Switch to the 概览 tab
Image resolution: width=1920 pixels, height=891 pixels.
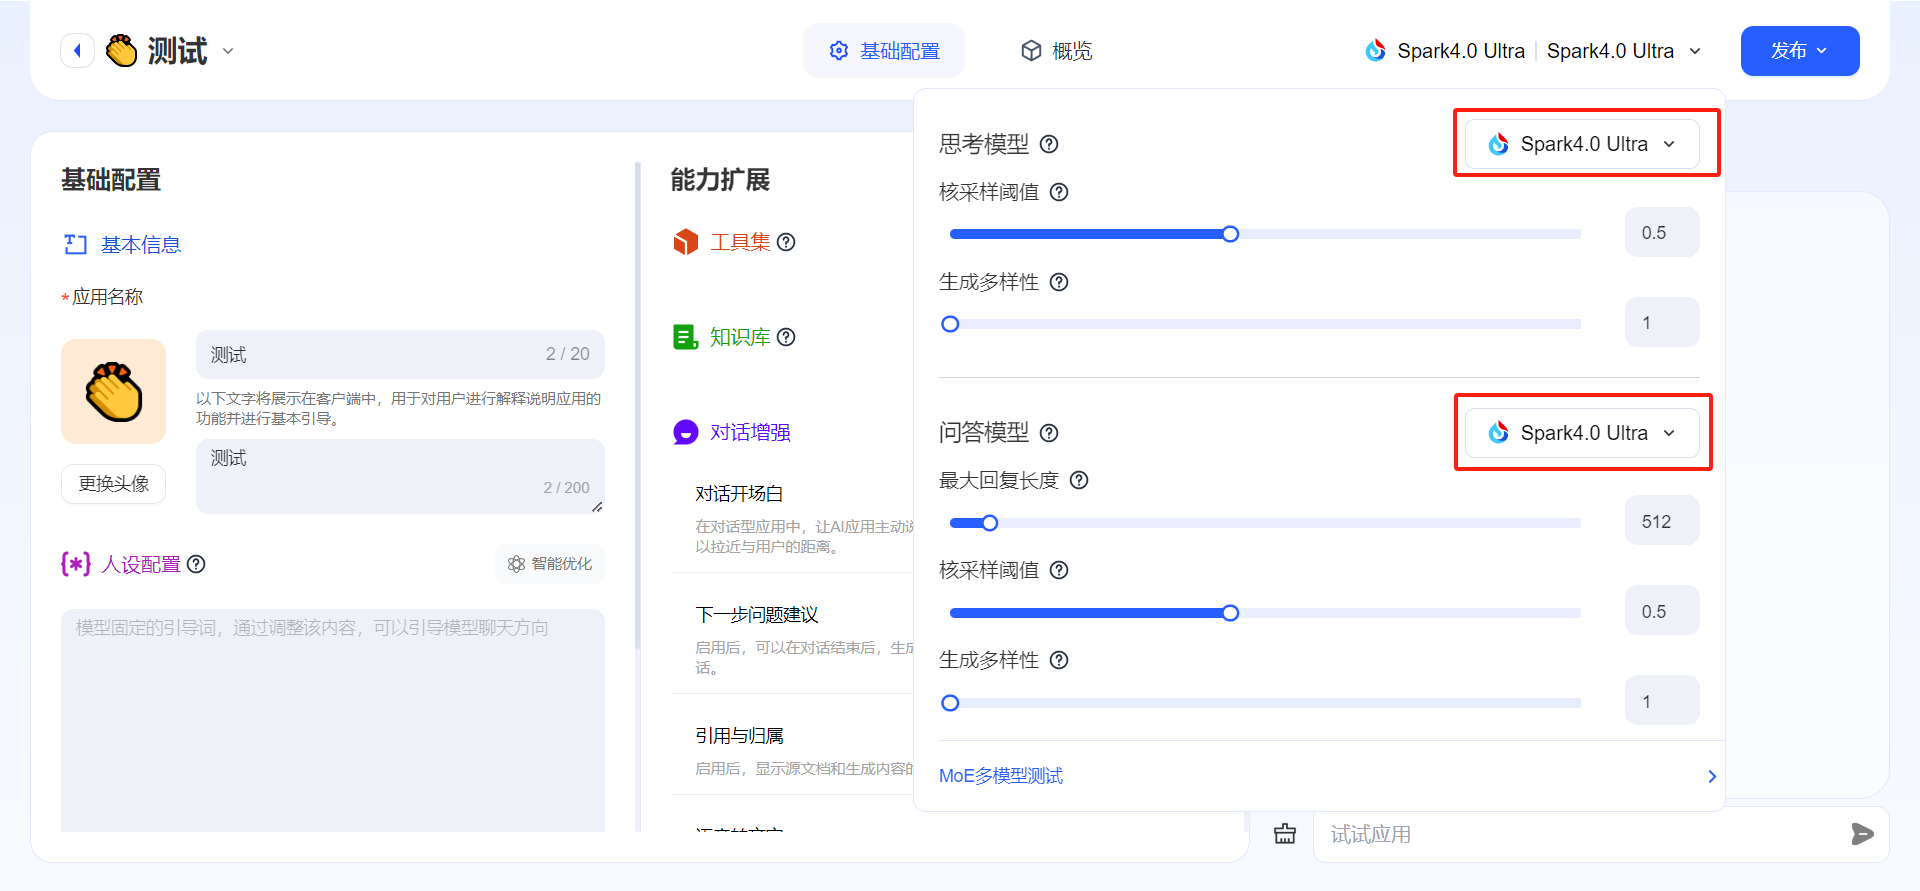(x=1056, y=51)
